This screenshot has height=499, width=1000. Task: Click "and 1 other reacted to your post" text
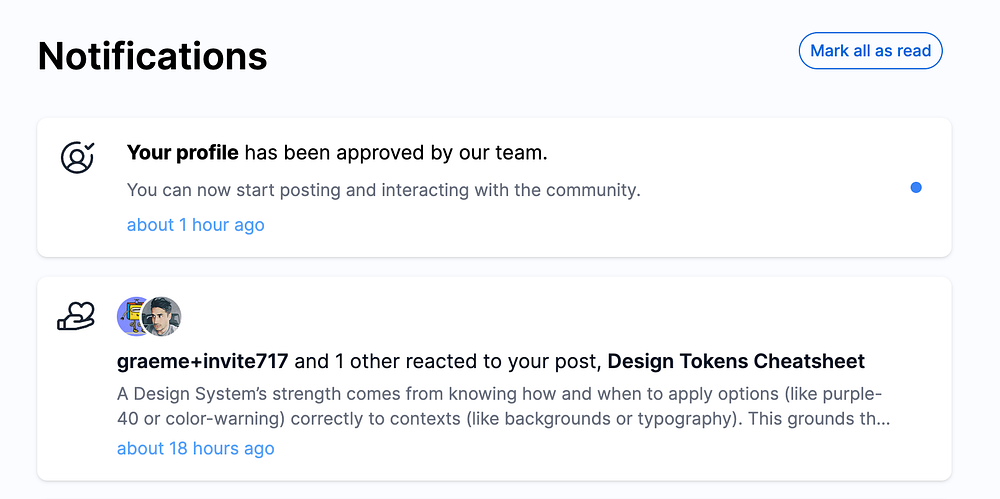448,361
